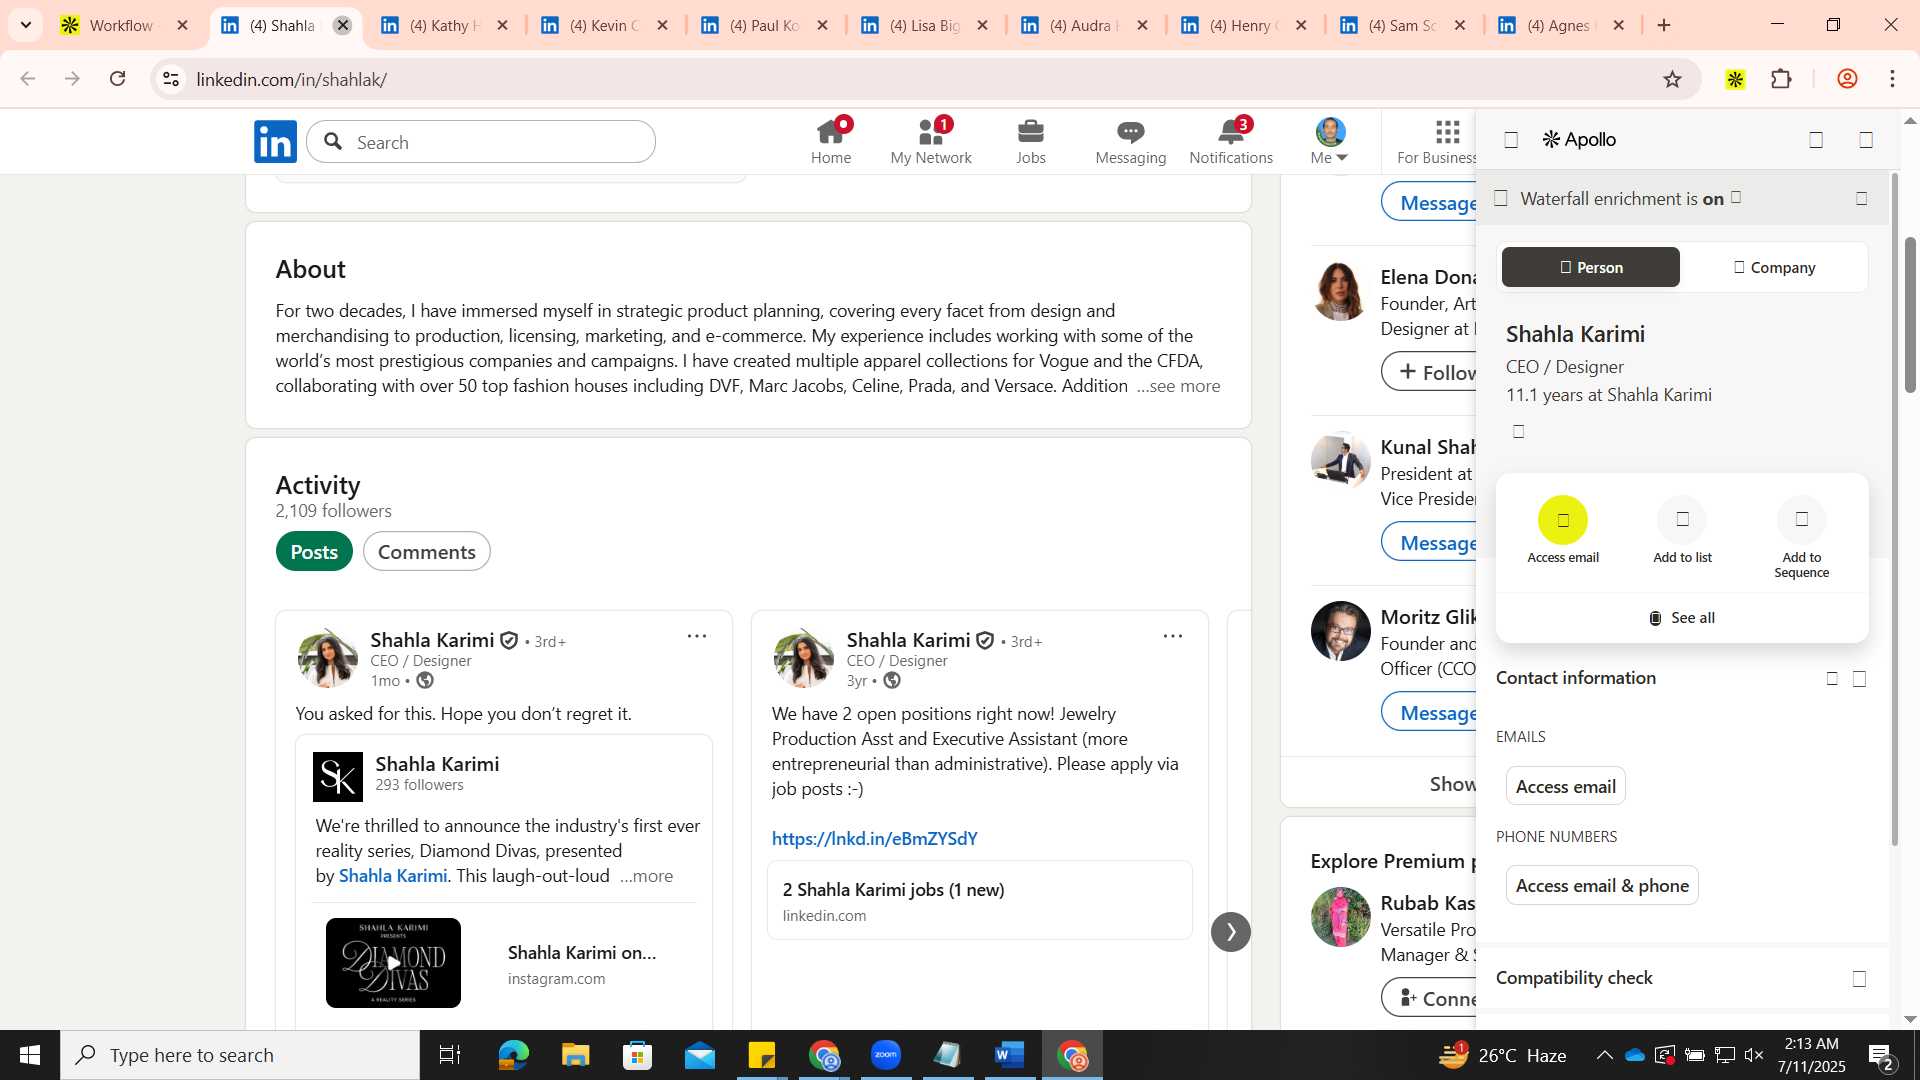Click Shahla Karimi mention link in post
The width and height of the screenshot is (1920, 1080).
point(392,876)
